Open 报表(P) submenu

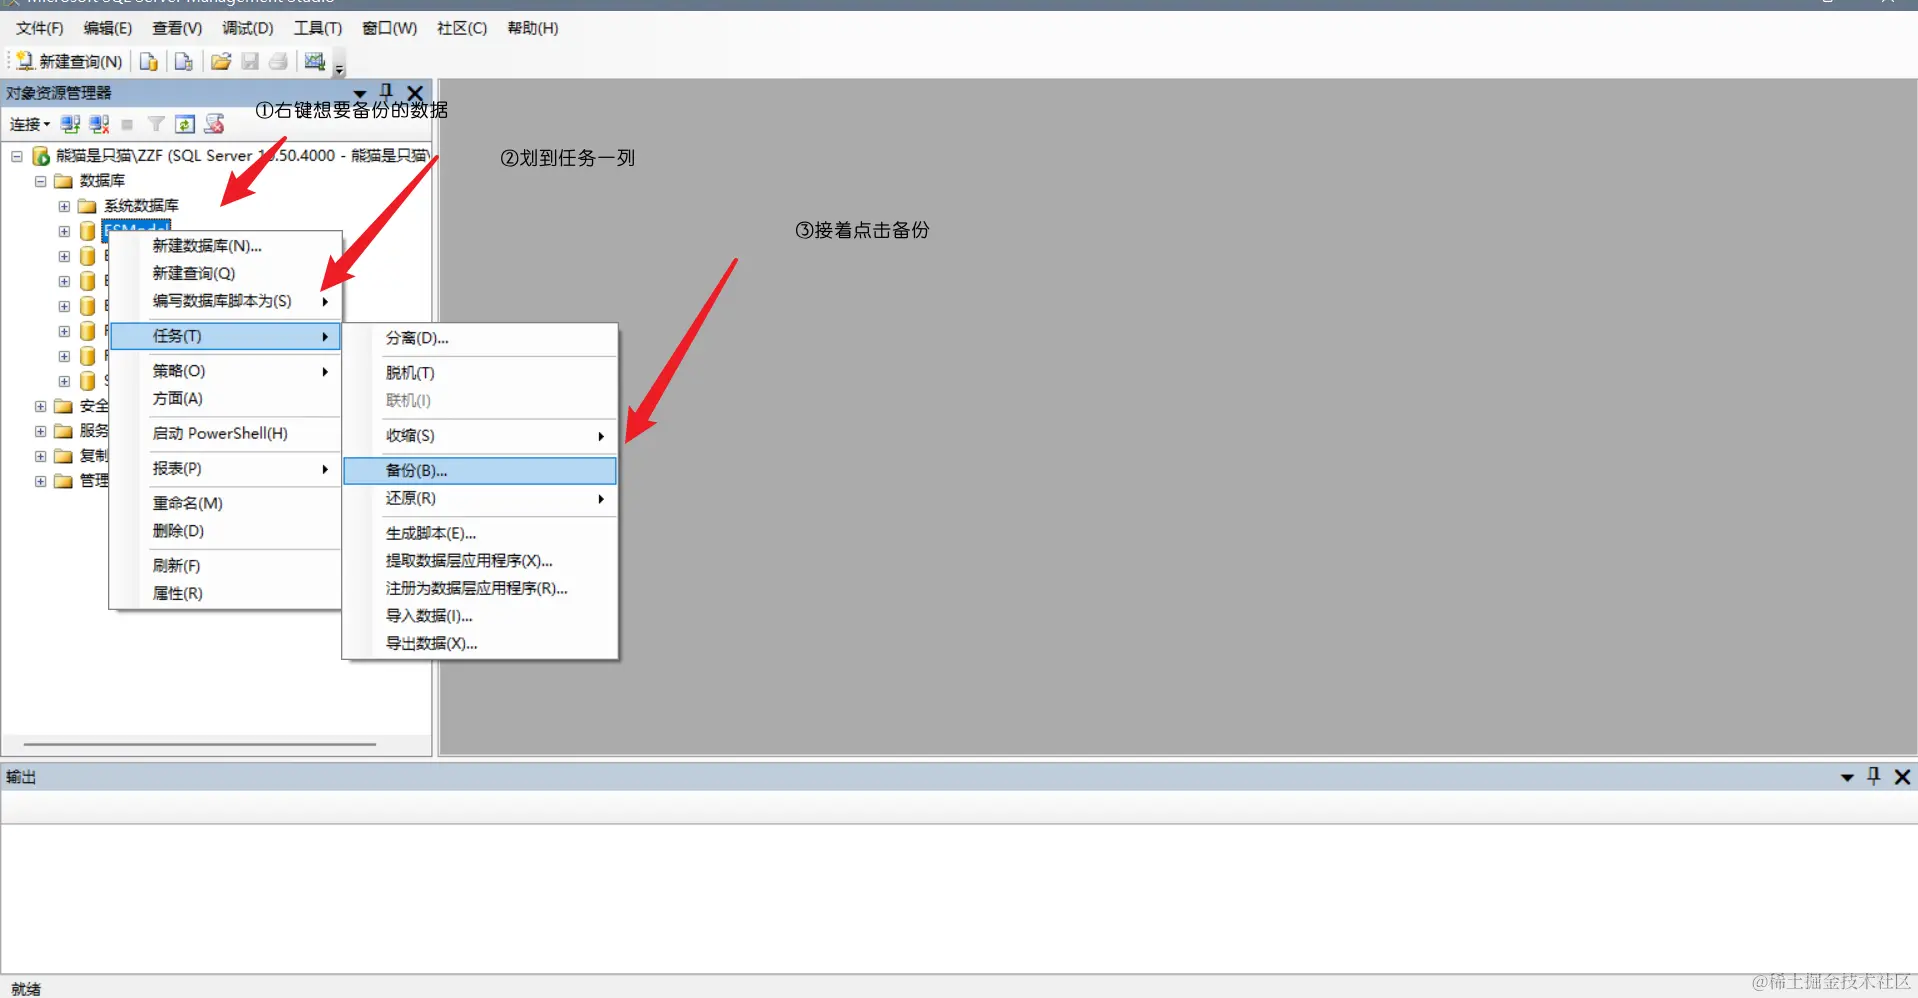pyautogui.click(x=226, y=468)
